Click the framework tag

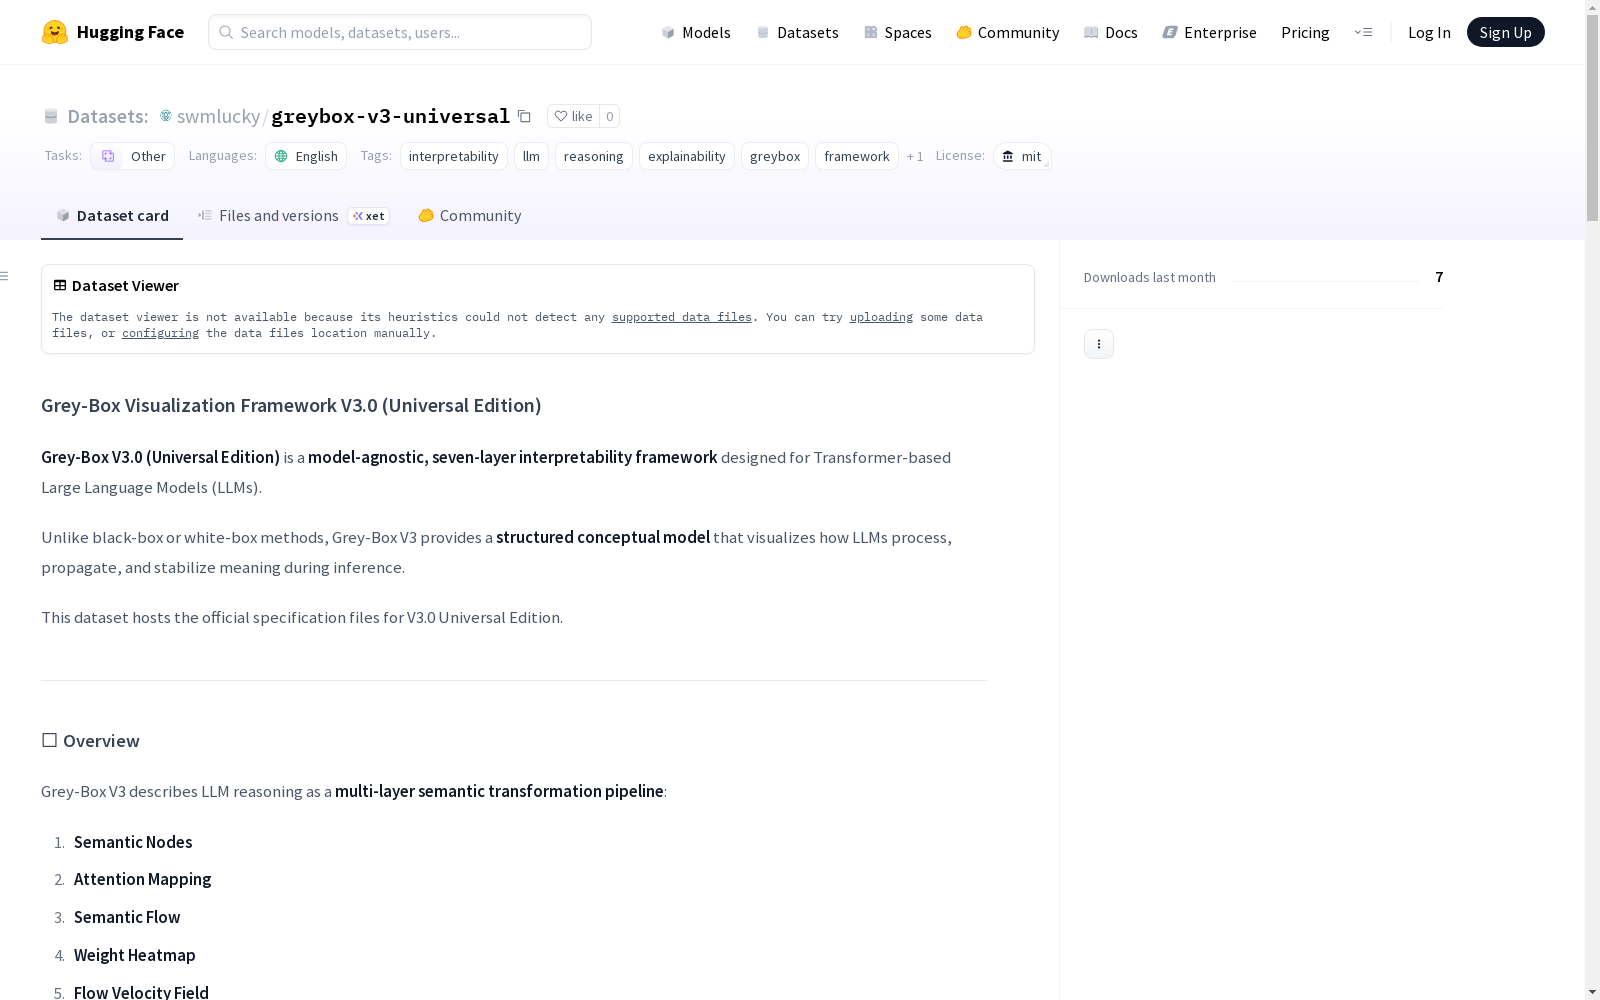pyautogui.click(x=857, y=156)
